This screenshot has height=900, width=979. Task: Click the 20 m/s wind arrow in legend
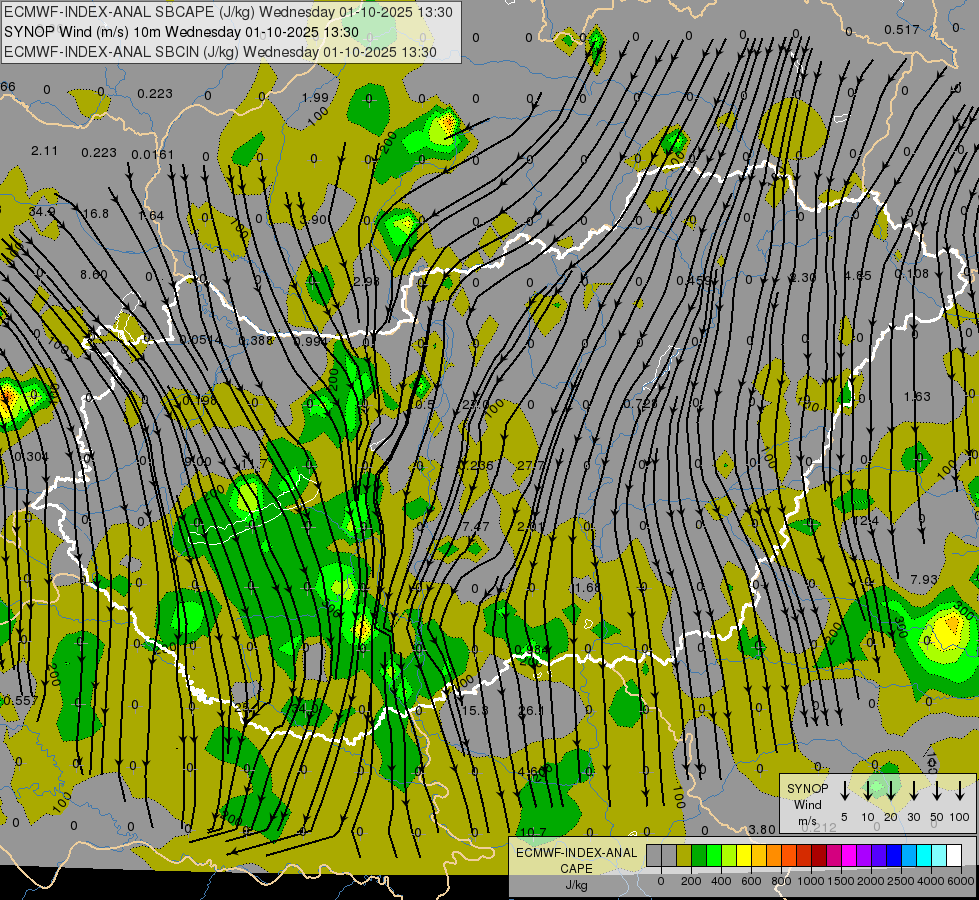[x=890, y=792]
